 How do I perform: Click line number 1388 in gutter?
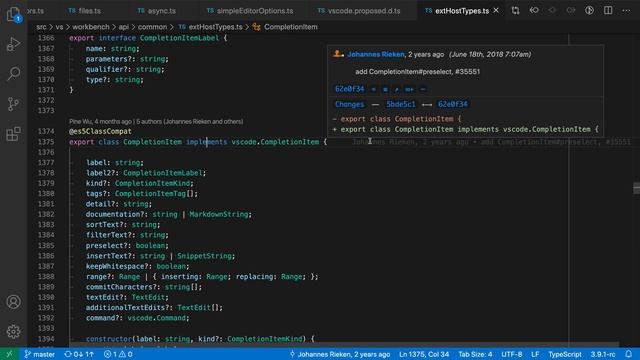point(46,276)
